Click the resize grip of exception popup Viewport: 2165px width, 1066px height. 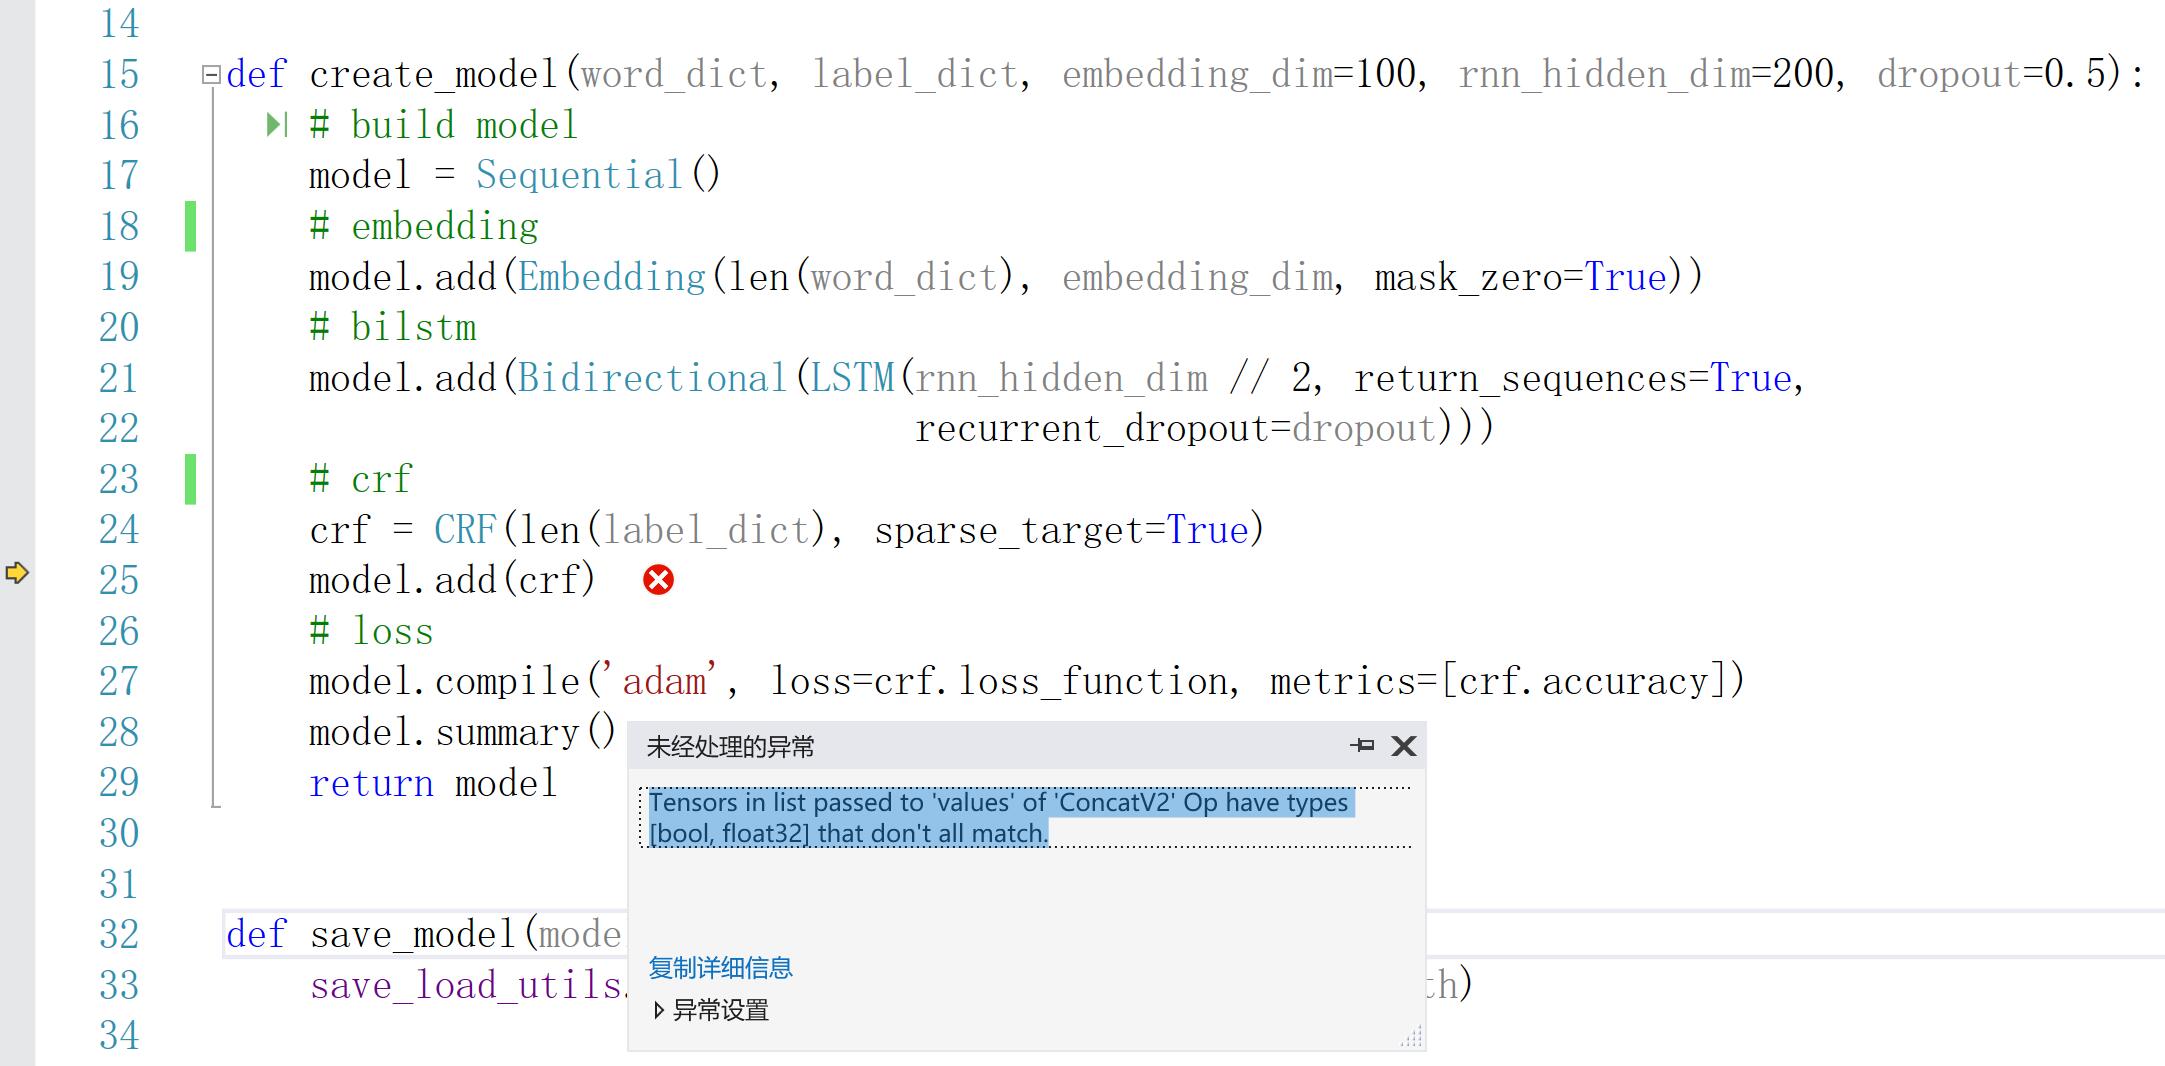[1411, 1037]
